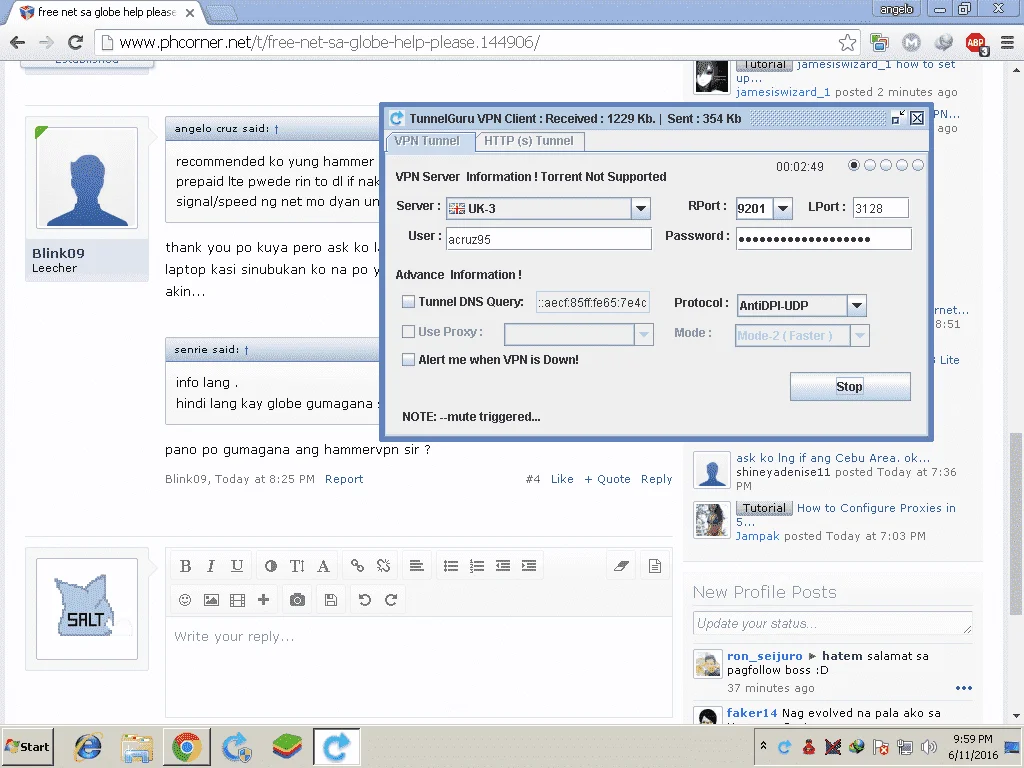Quote Blink09's post

pos(607,479)
